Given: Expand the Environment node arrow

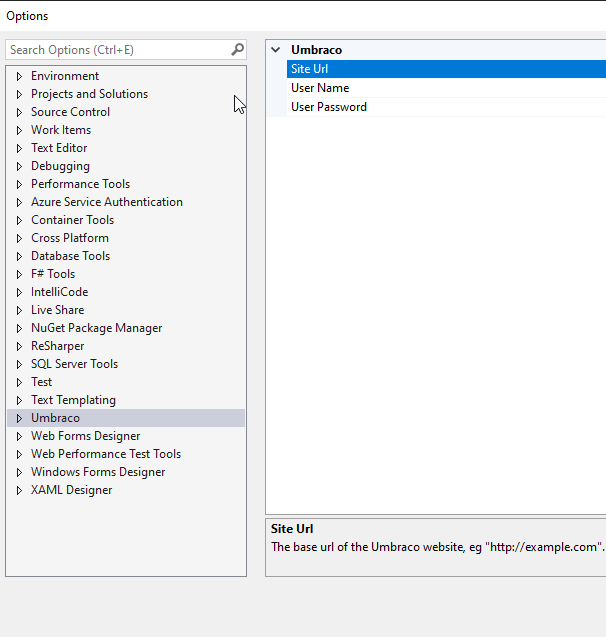Looking at the screenshot, I should point(19,76).
